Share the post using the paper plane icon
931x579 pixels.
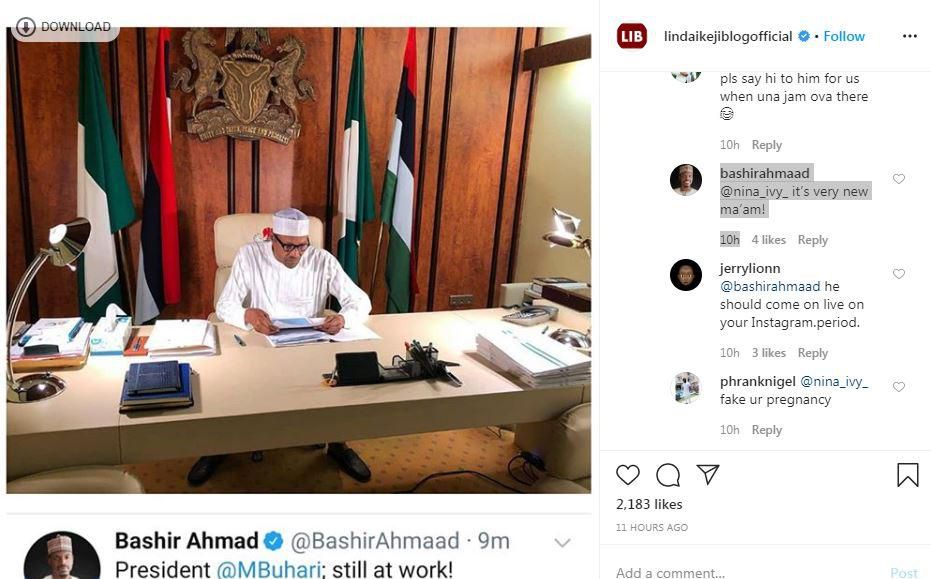coord(708,475)
